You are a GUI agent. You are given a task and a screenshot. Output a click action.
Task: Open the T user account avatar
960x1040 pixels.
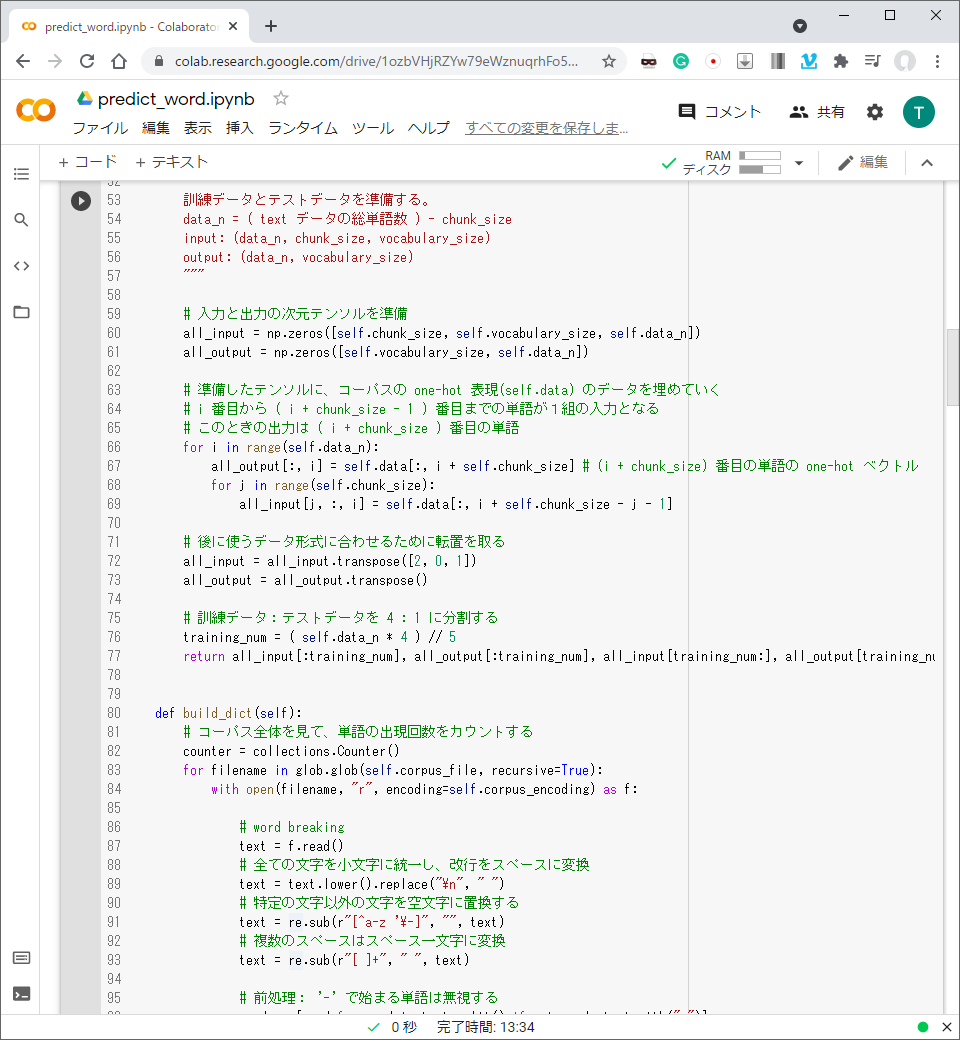click(x=919, y=112)
